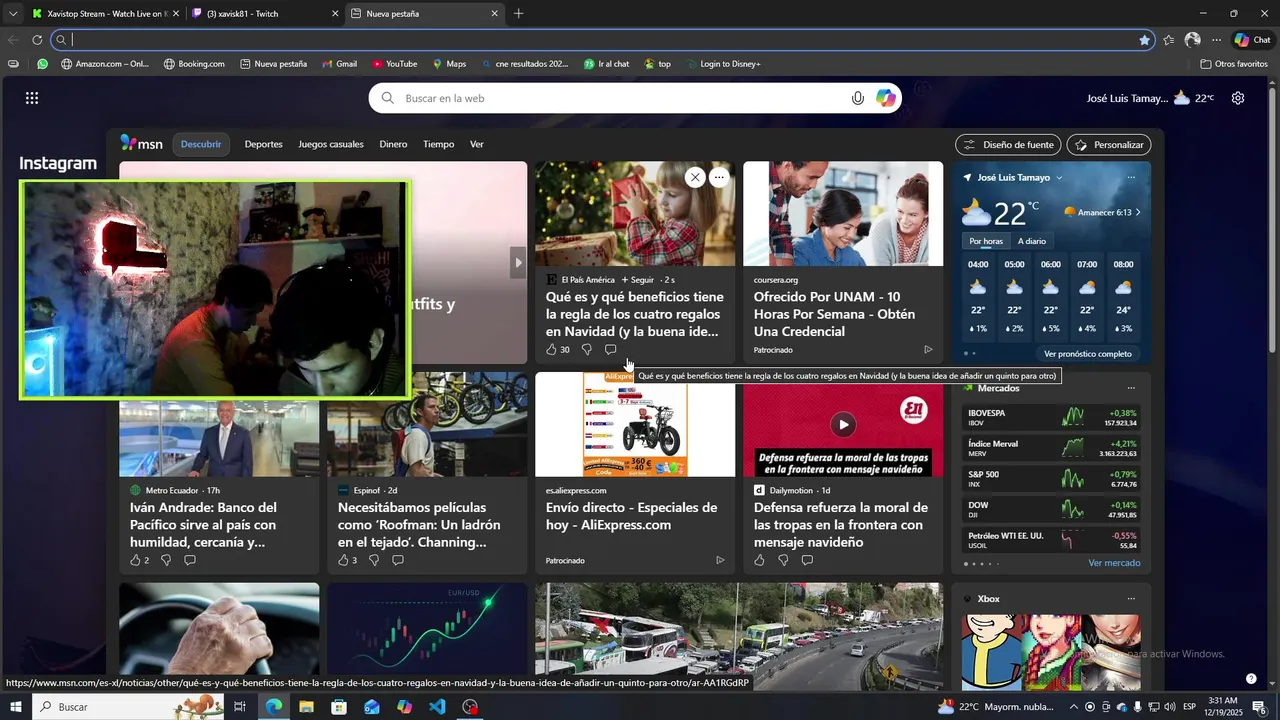
Task: Open comments on four gifts rule article
Action: [x=610, y=350]
